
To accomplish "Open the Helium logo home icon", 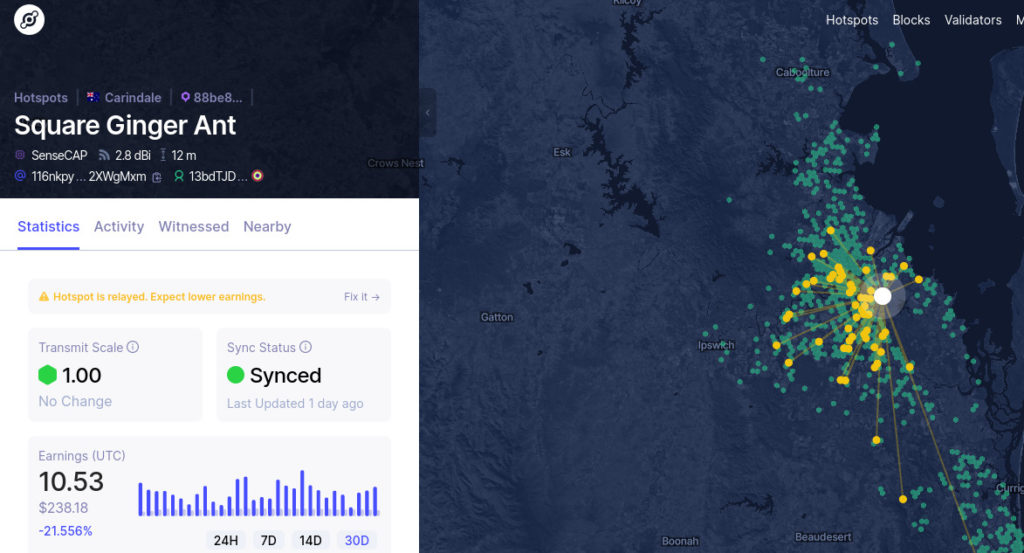I will tap(29, 20).
